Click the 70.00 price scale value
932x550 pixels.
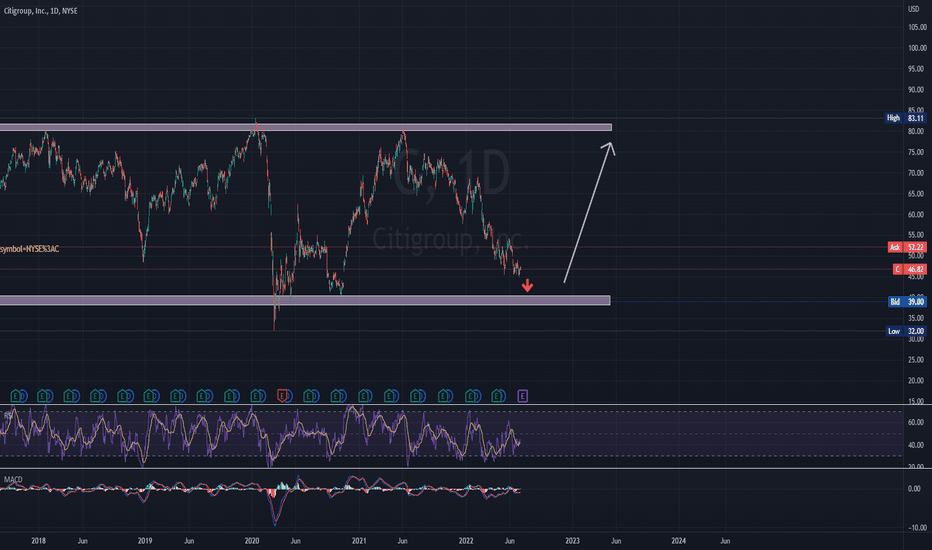click(x=916, y=173)
